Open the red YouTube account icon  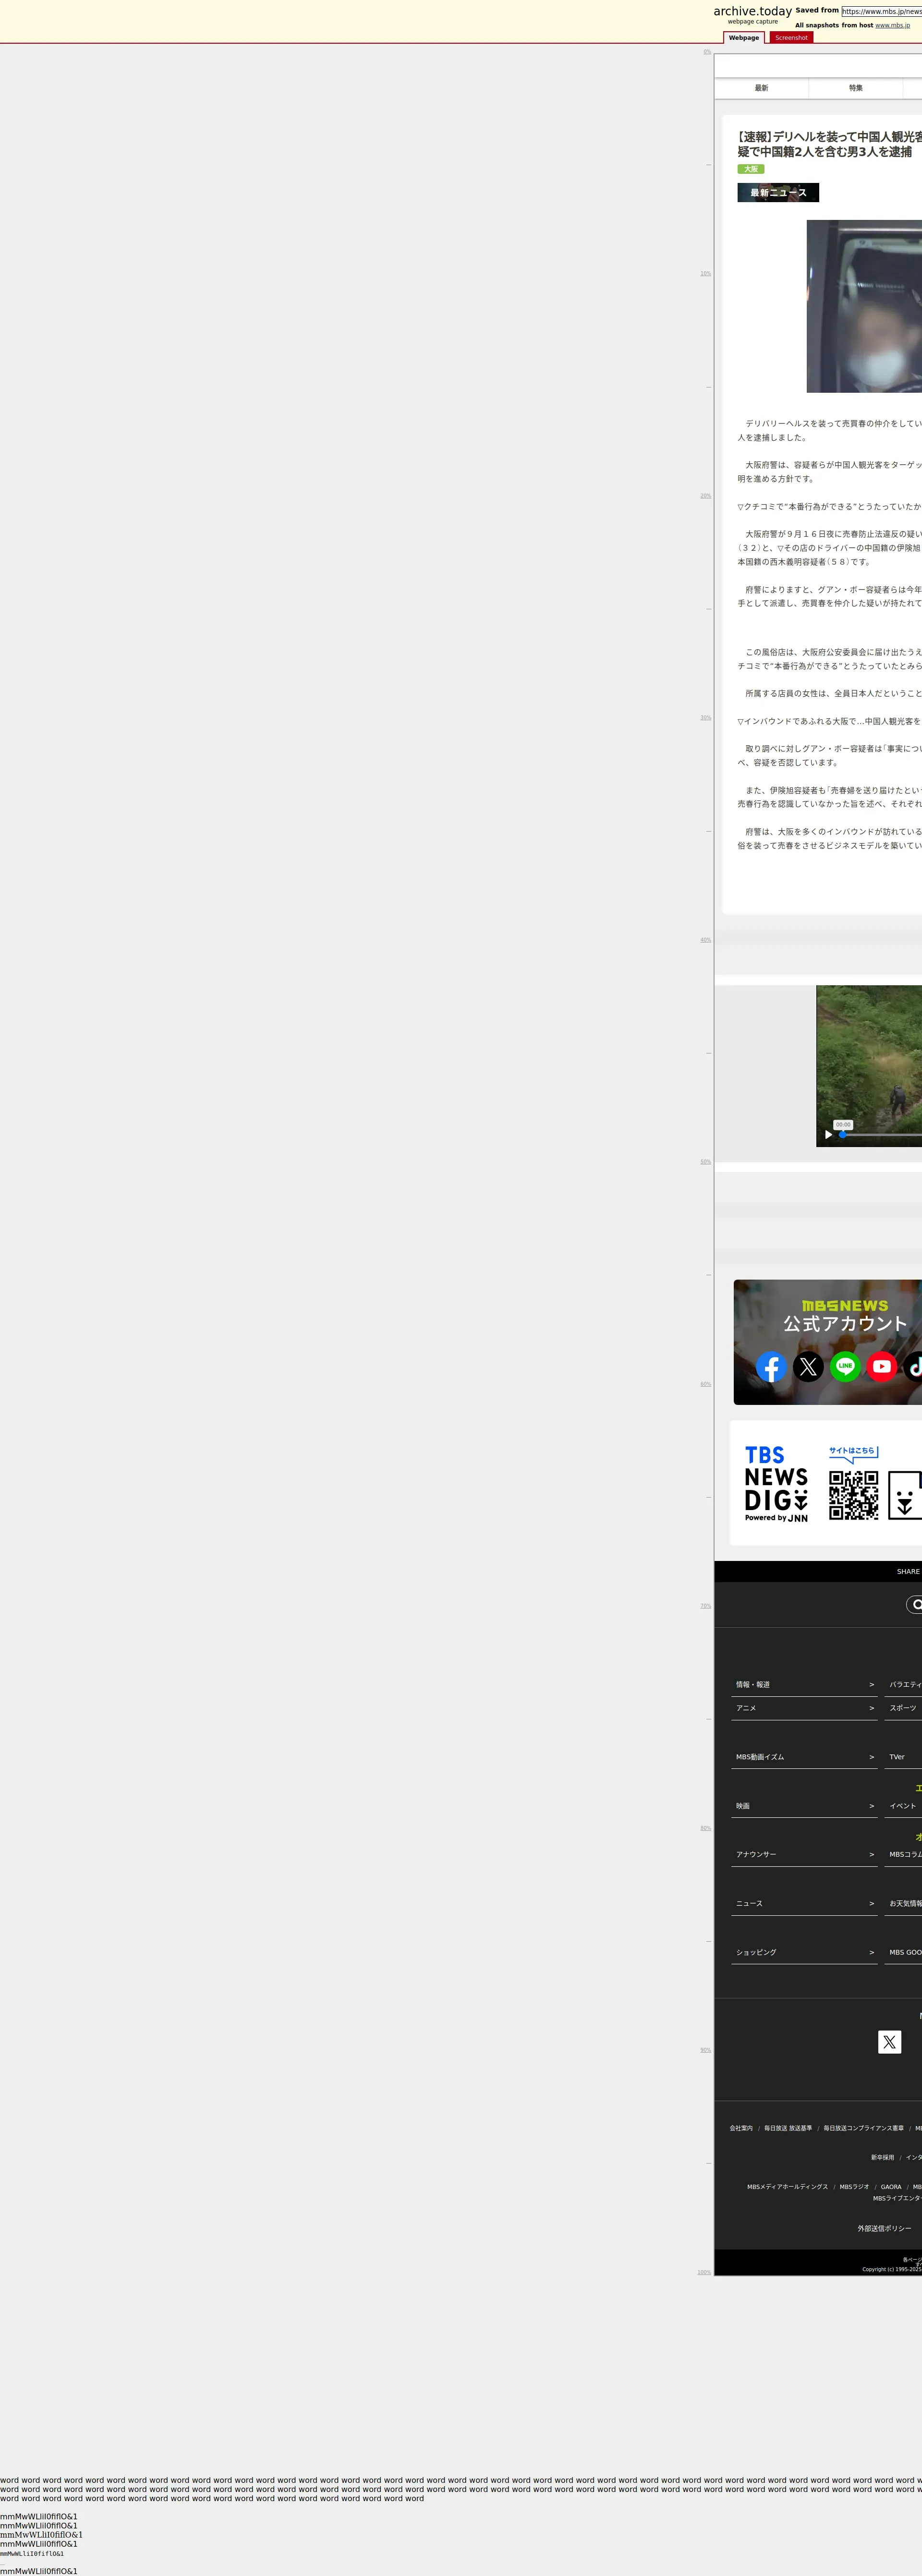click(881, 1366)
